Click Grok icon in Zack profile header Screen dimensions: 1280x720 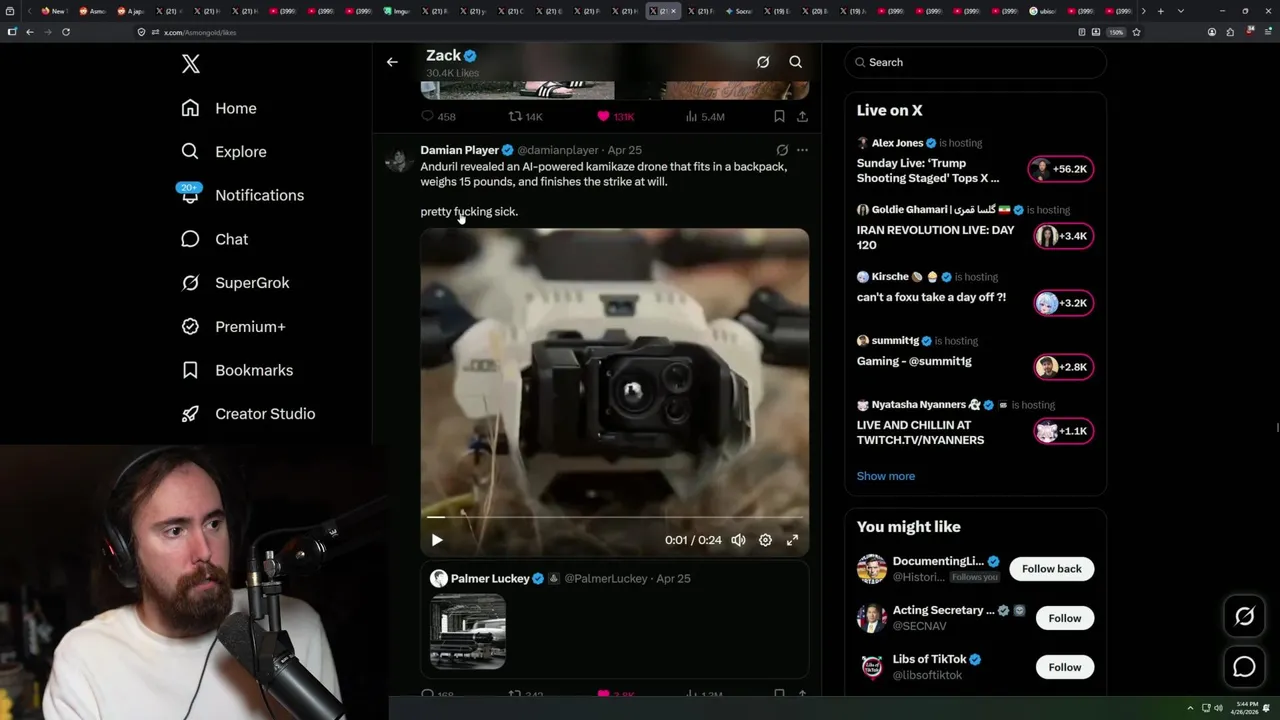click(763, 62)
